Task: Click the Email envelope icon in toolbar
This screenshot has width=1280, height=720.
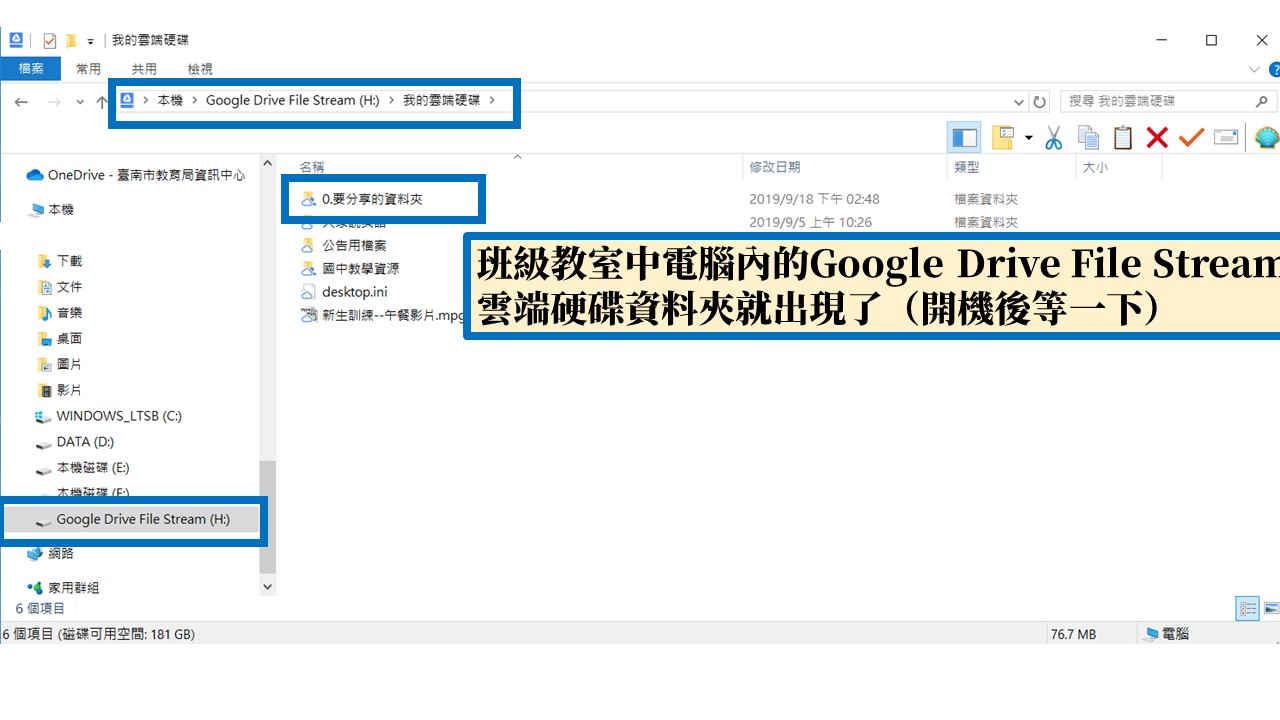Action: [1226, 138]
